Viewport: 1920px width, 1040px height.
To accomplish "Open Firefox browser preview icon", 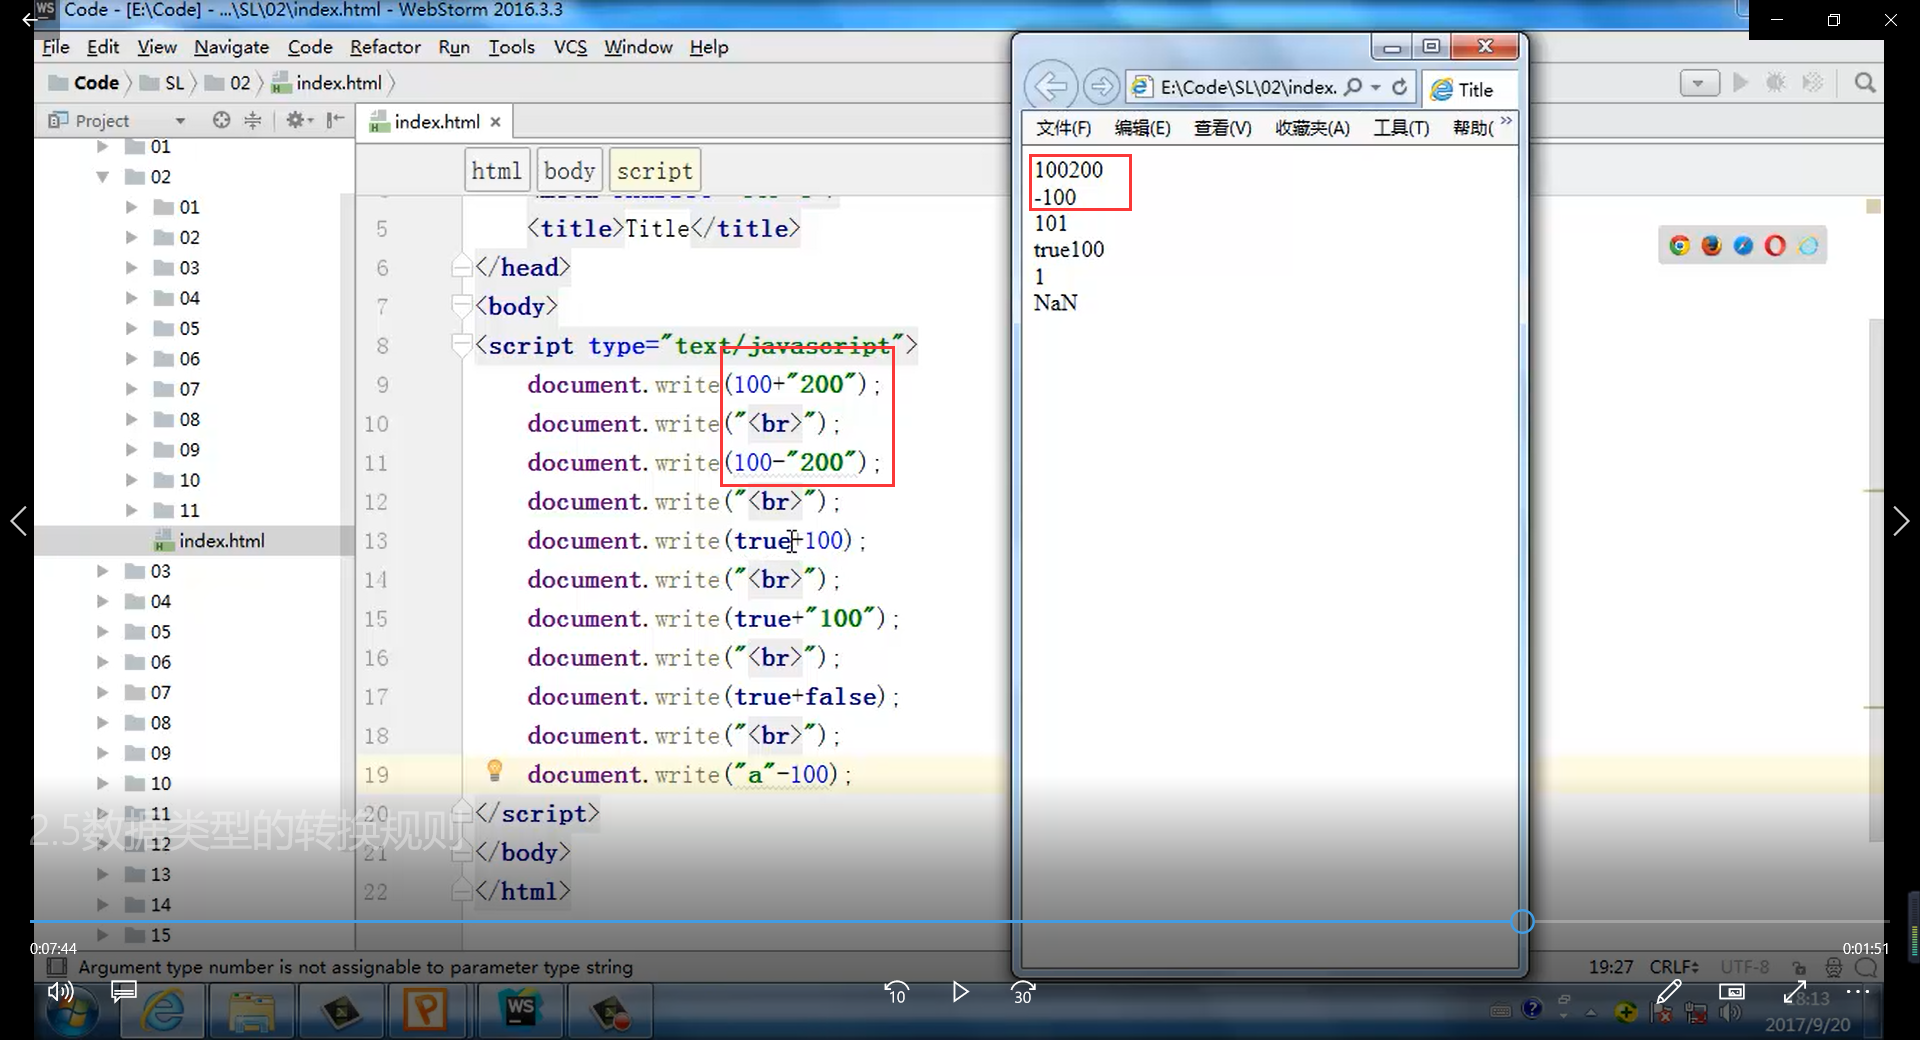I will click(x=1712, y=245).
